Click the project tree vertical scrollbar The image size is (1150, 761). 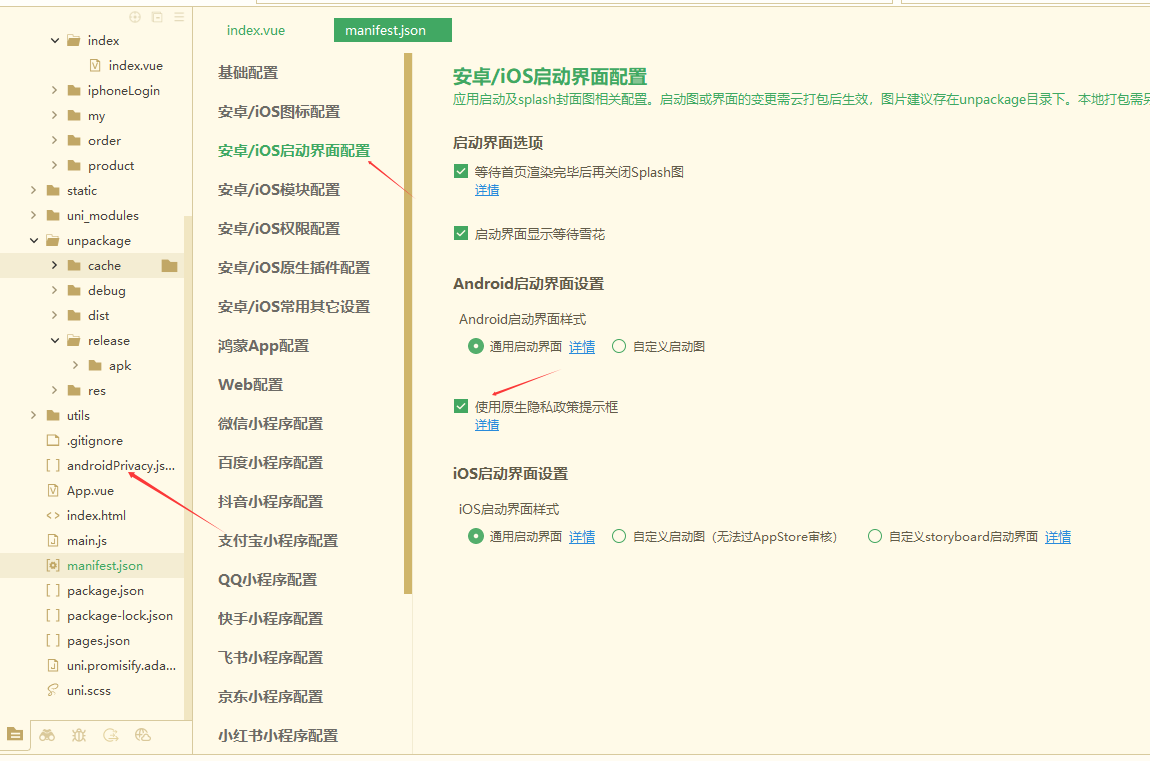(188, 468)
